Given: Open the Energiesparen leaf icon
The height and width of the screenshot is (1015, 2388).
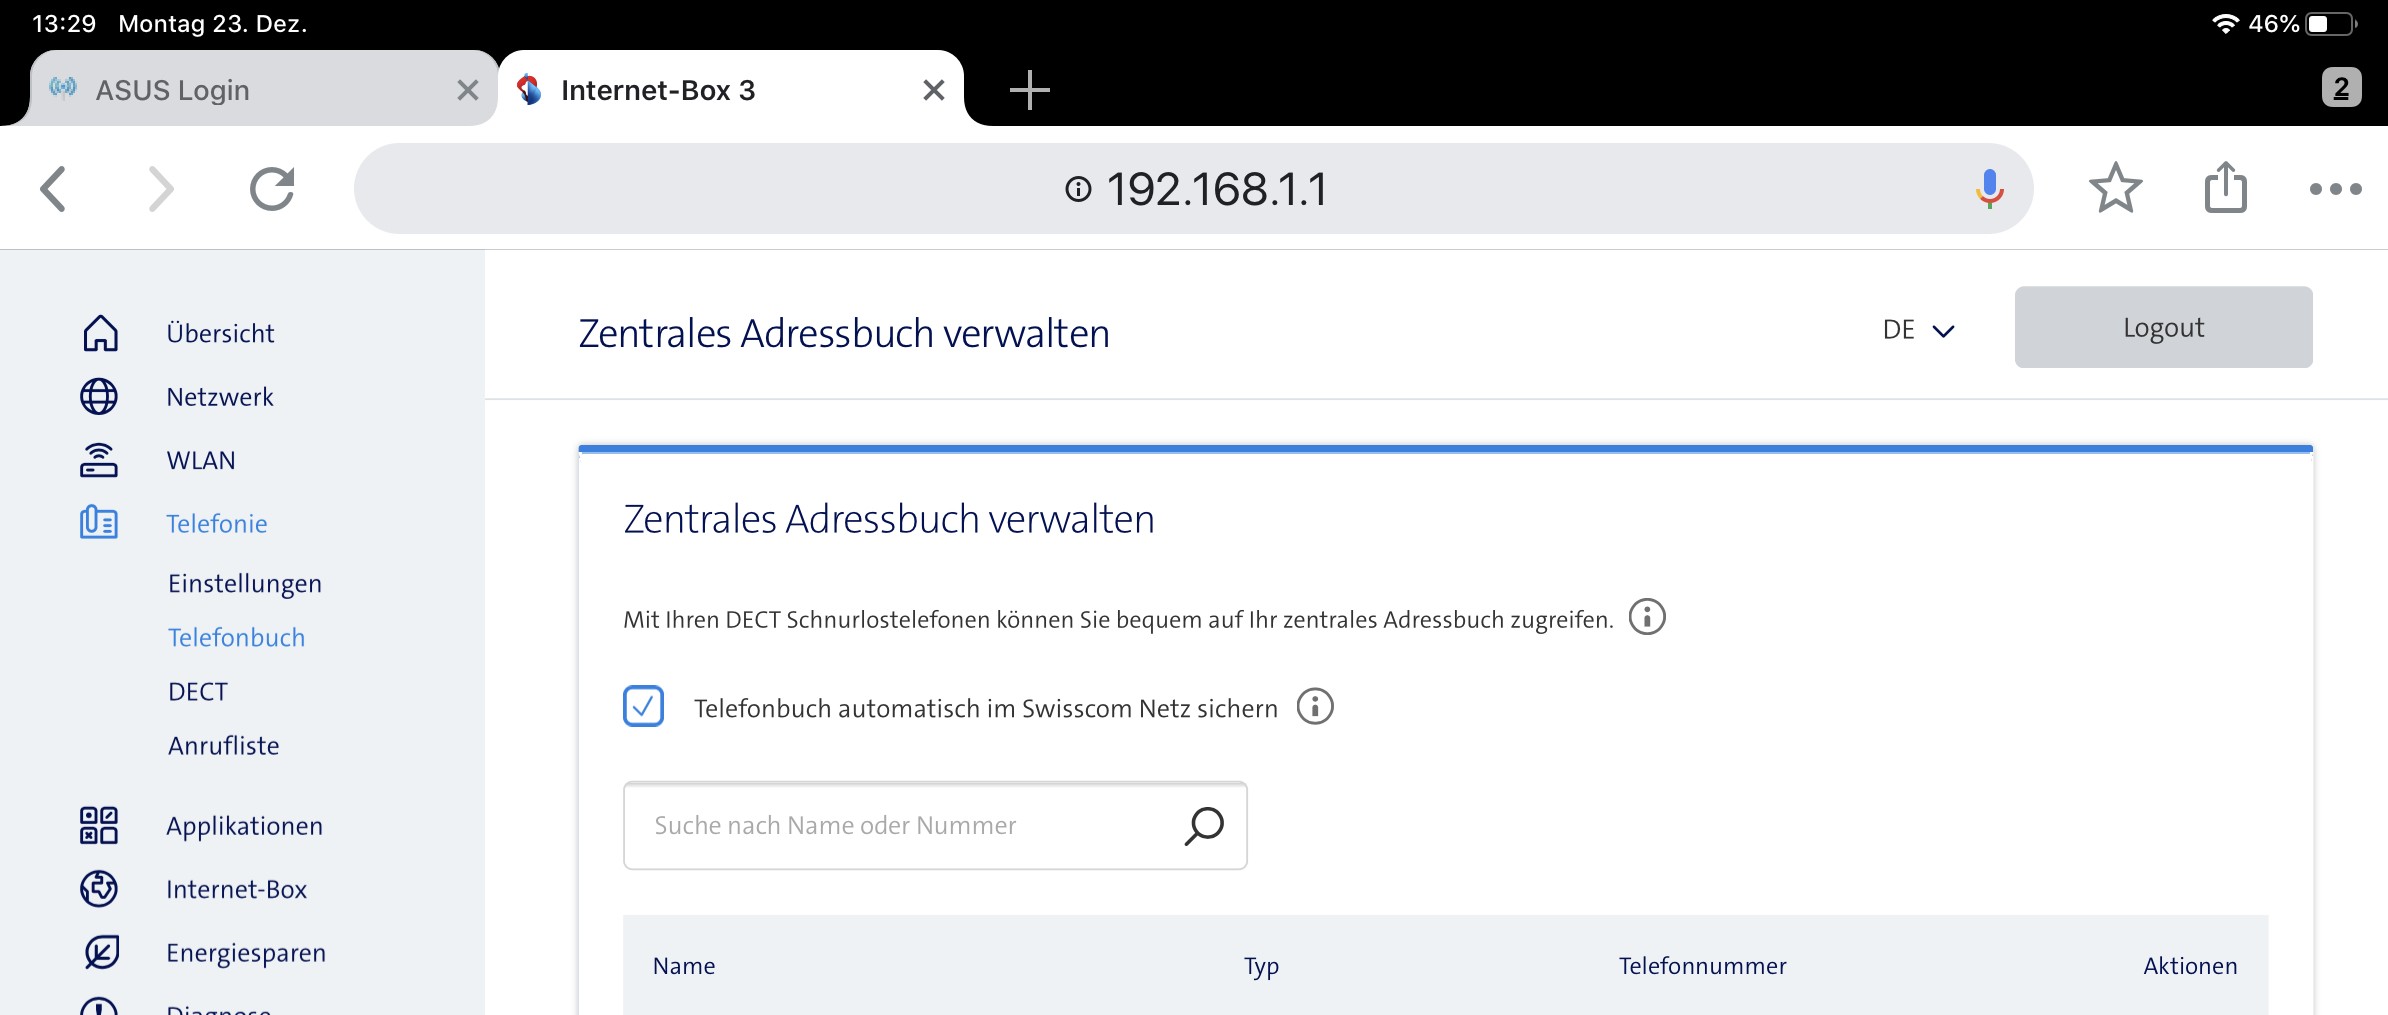Looking at the screenshot, I should pos(99,953).
